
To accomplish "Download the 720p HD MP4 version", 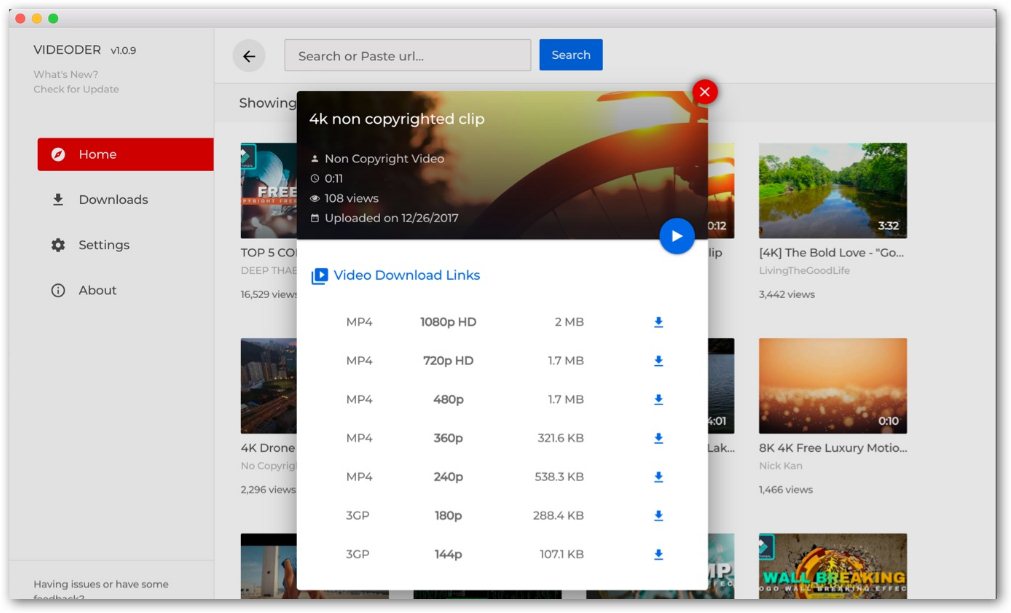I will [658, 361].
